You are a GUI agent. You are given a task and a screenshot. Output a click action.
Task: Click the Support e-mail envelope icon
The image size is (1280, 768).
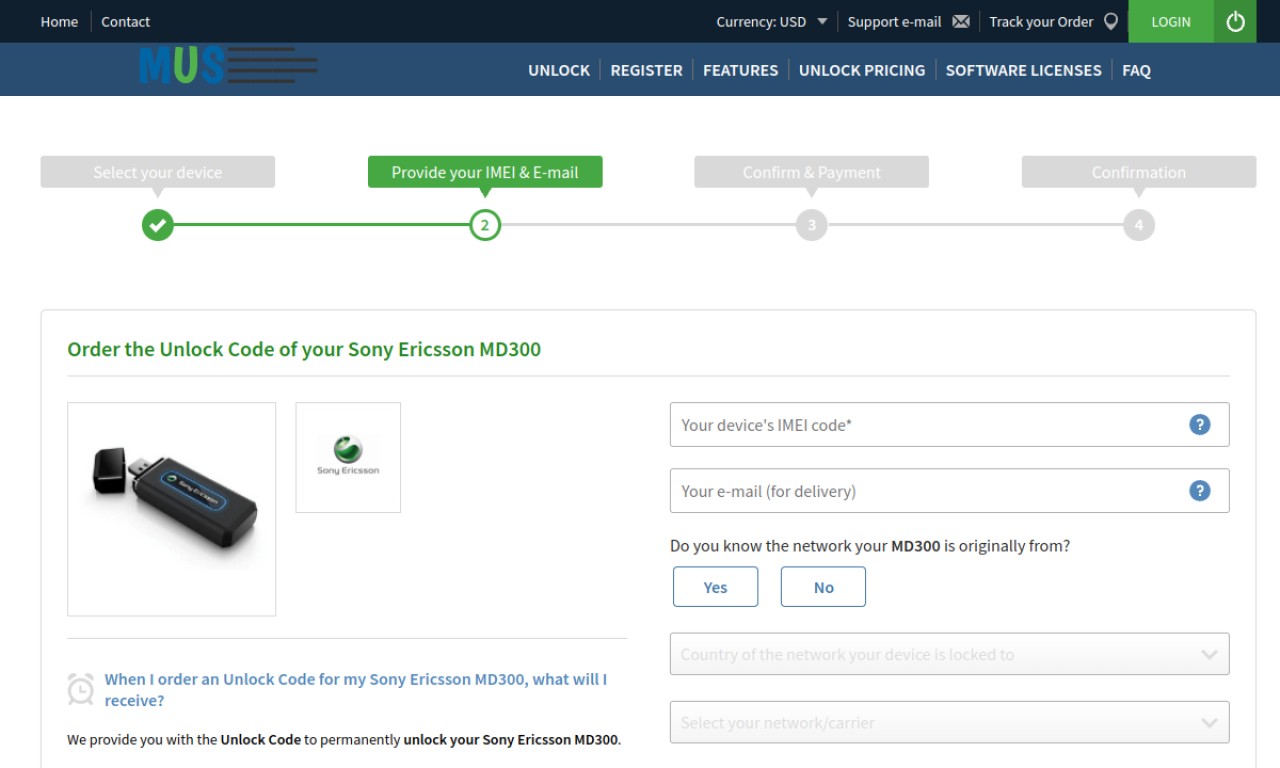click(x=961, y=21)
